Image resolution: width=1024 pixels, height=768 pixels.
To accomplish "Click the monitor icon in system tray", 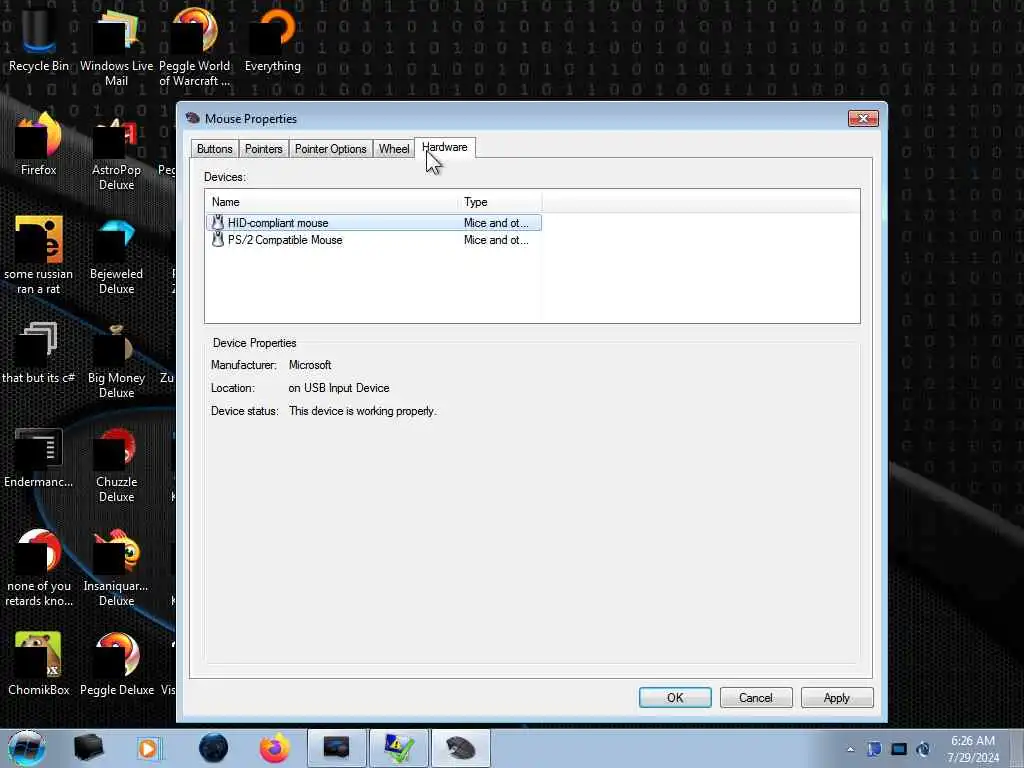I will coord(899,749).
